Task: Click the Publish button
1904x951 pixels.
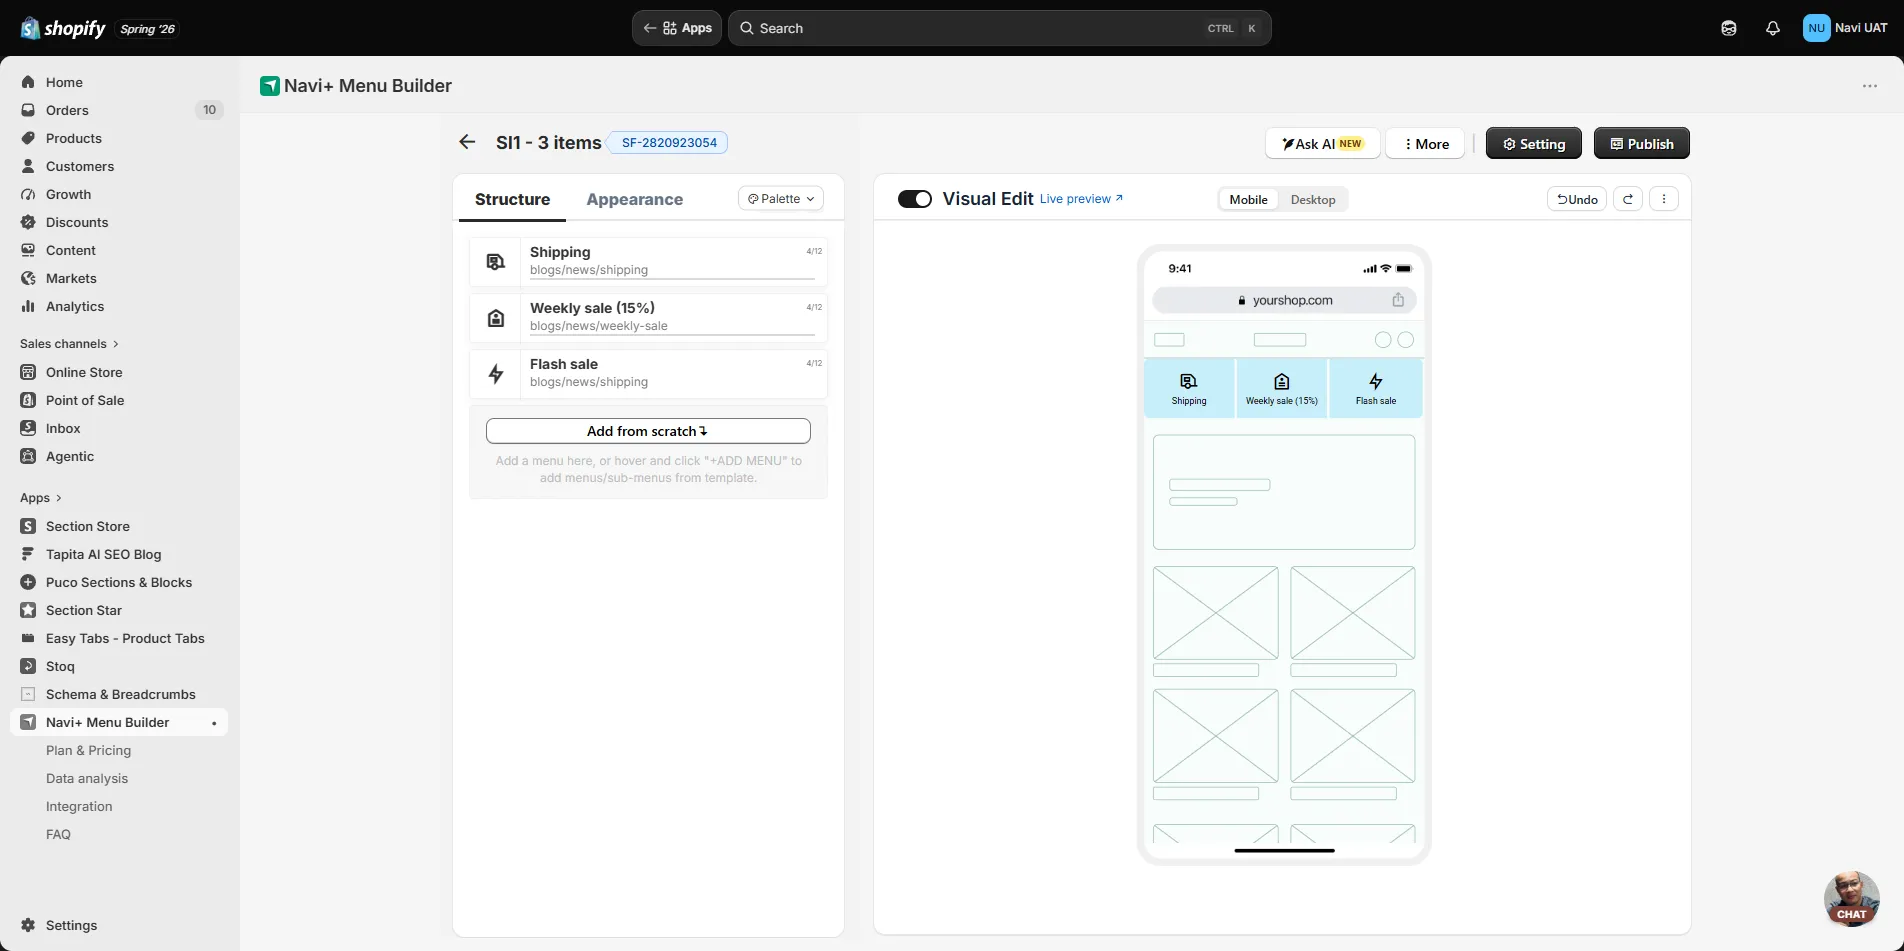Action: [x=1641, y=144]
